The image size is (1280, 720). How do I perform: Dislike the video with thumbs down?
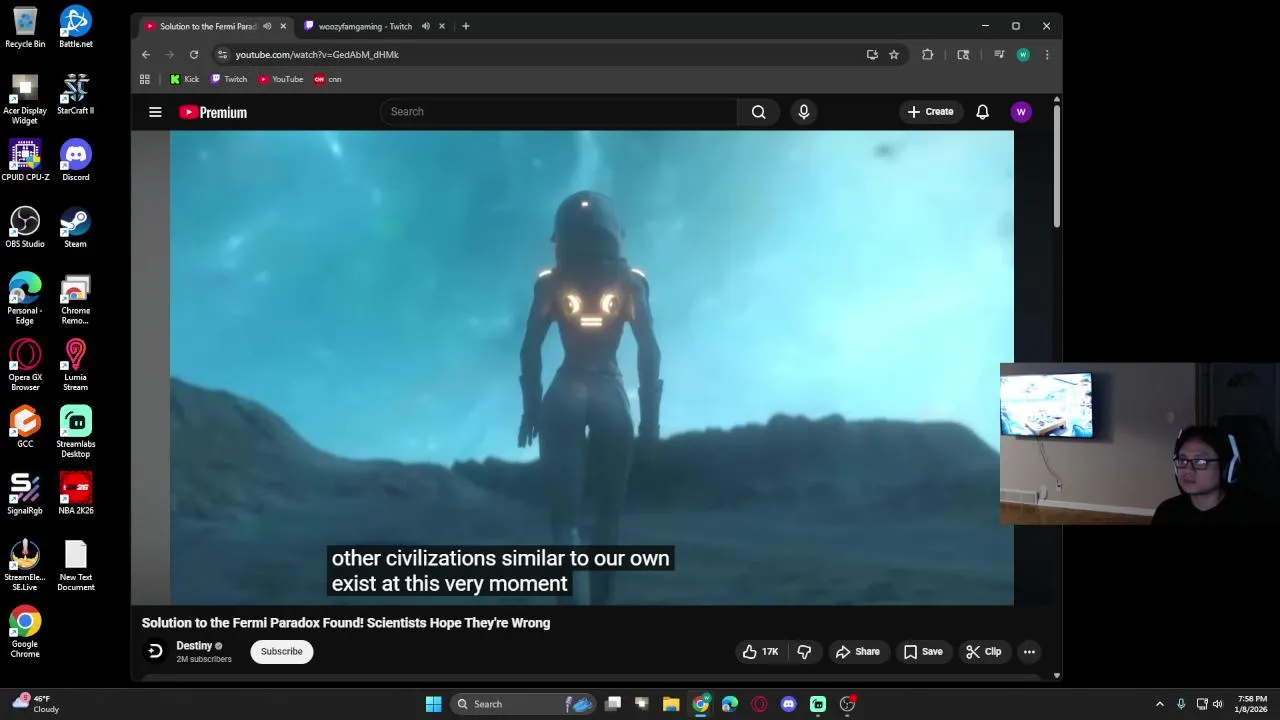[x=804, y=652]
